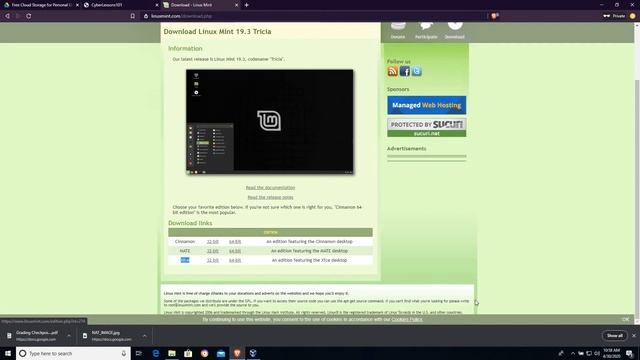
Task: Expand options for Grading Checkpoint pdf download
Action: point(69,336)
